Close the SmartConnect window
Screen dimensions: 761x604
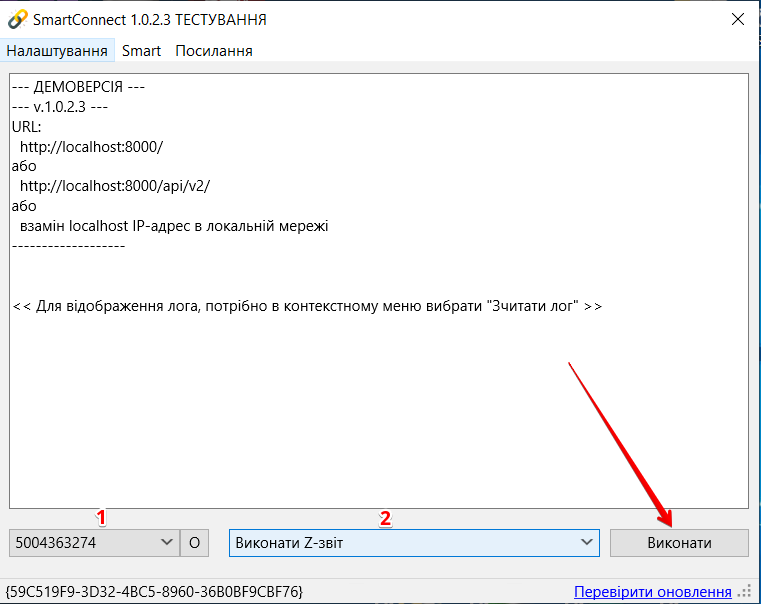click(x=738, y=20)
